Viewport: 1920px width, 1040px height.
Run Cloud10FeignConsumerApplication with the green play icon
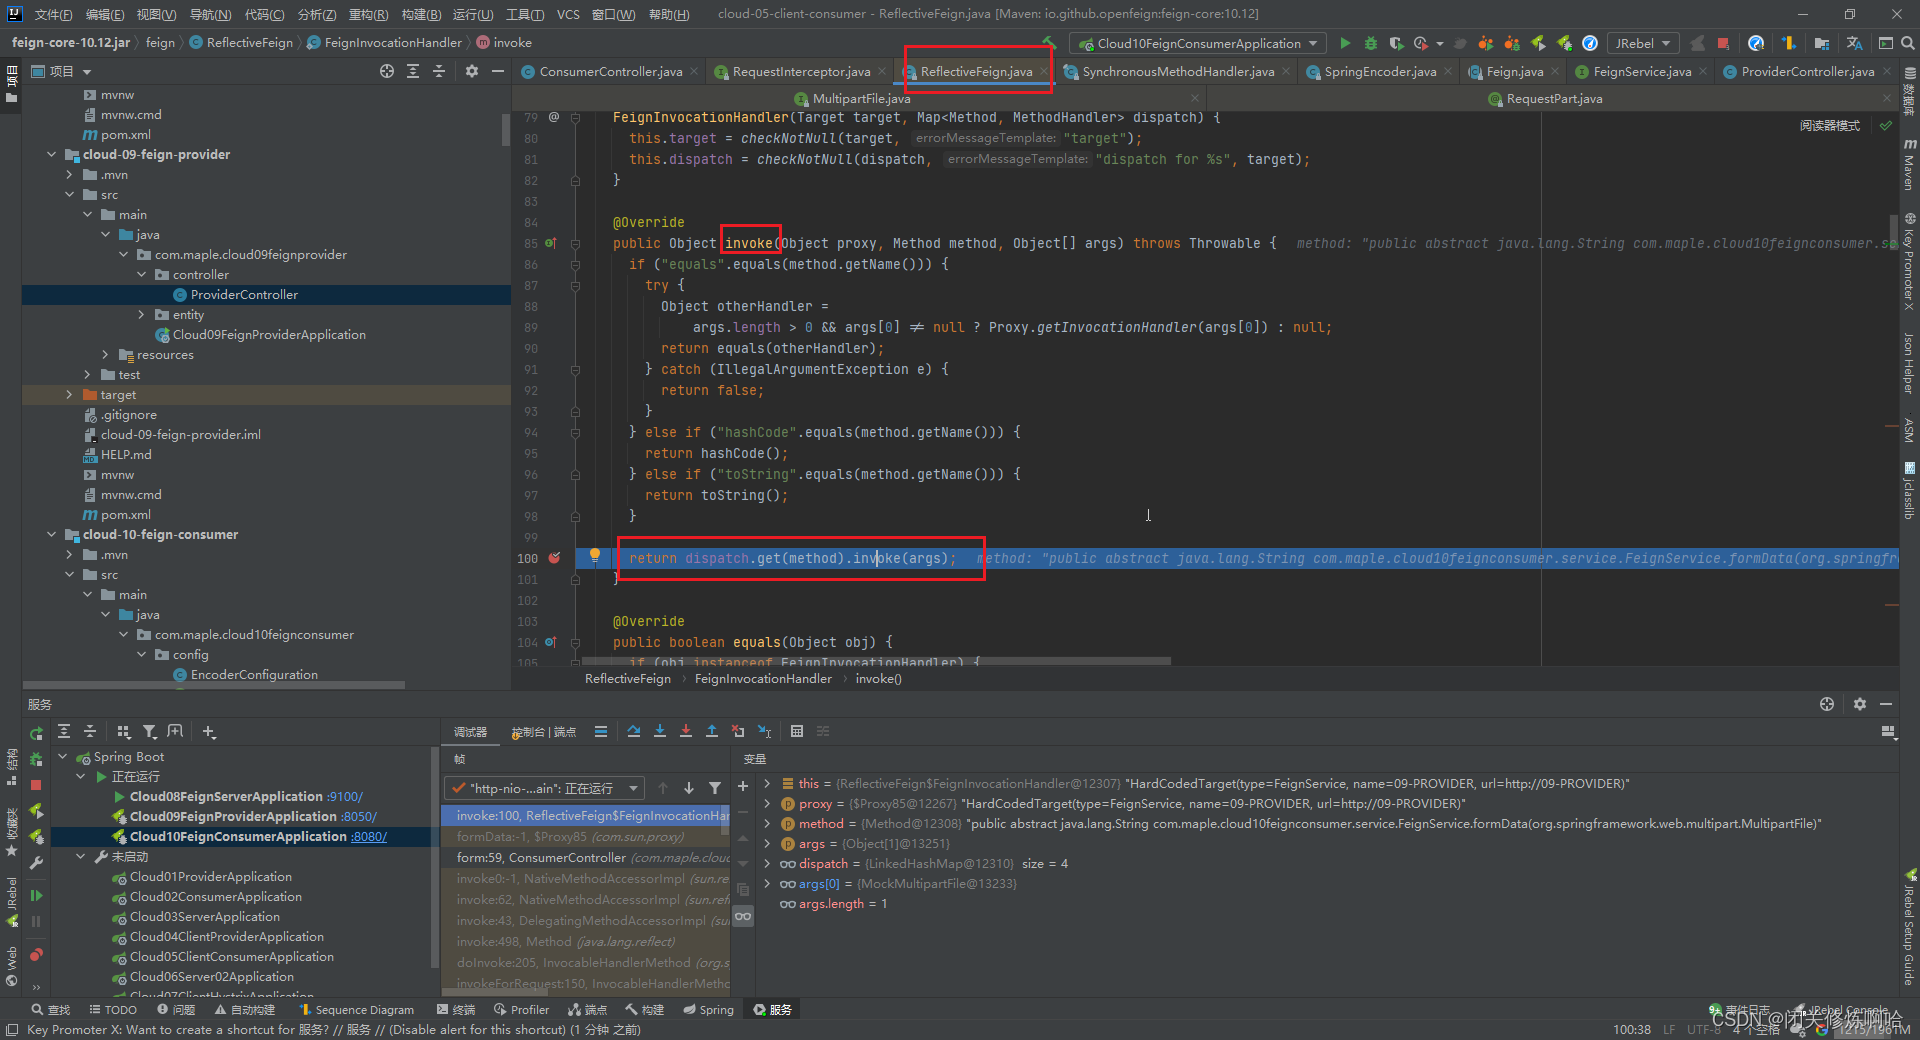(x=1345, y=43)
